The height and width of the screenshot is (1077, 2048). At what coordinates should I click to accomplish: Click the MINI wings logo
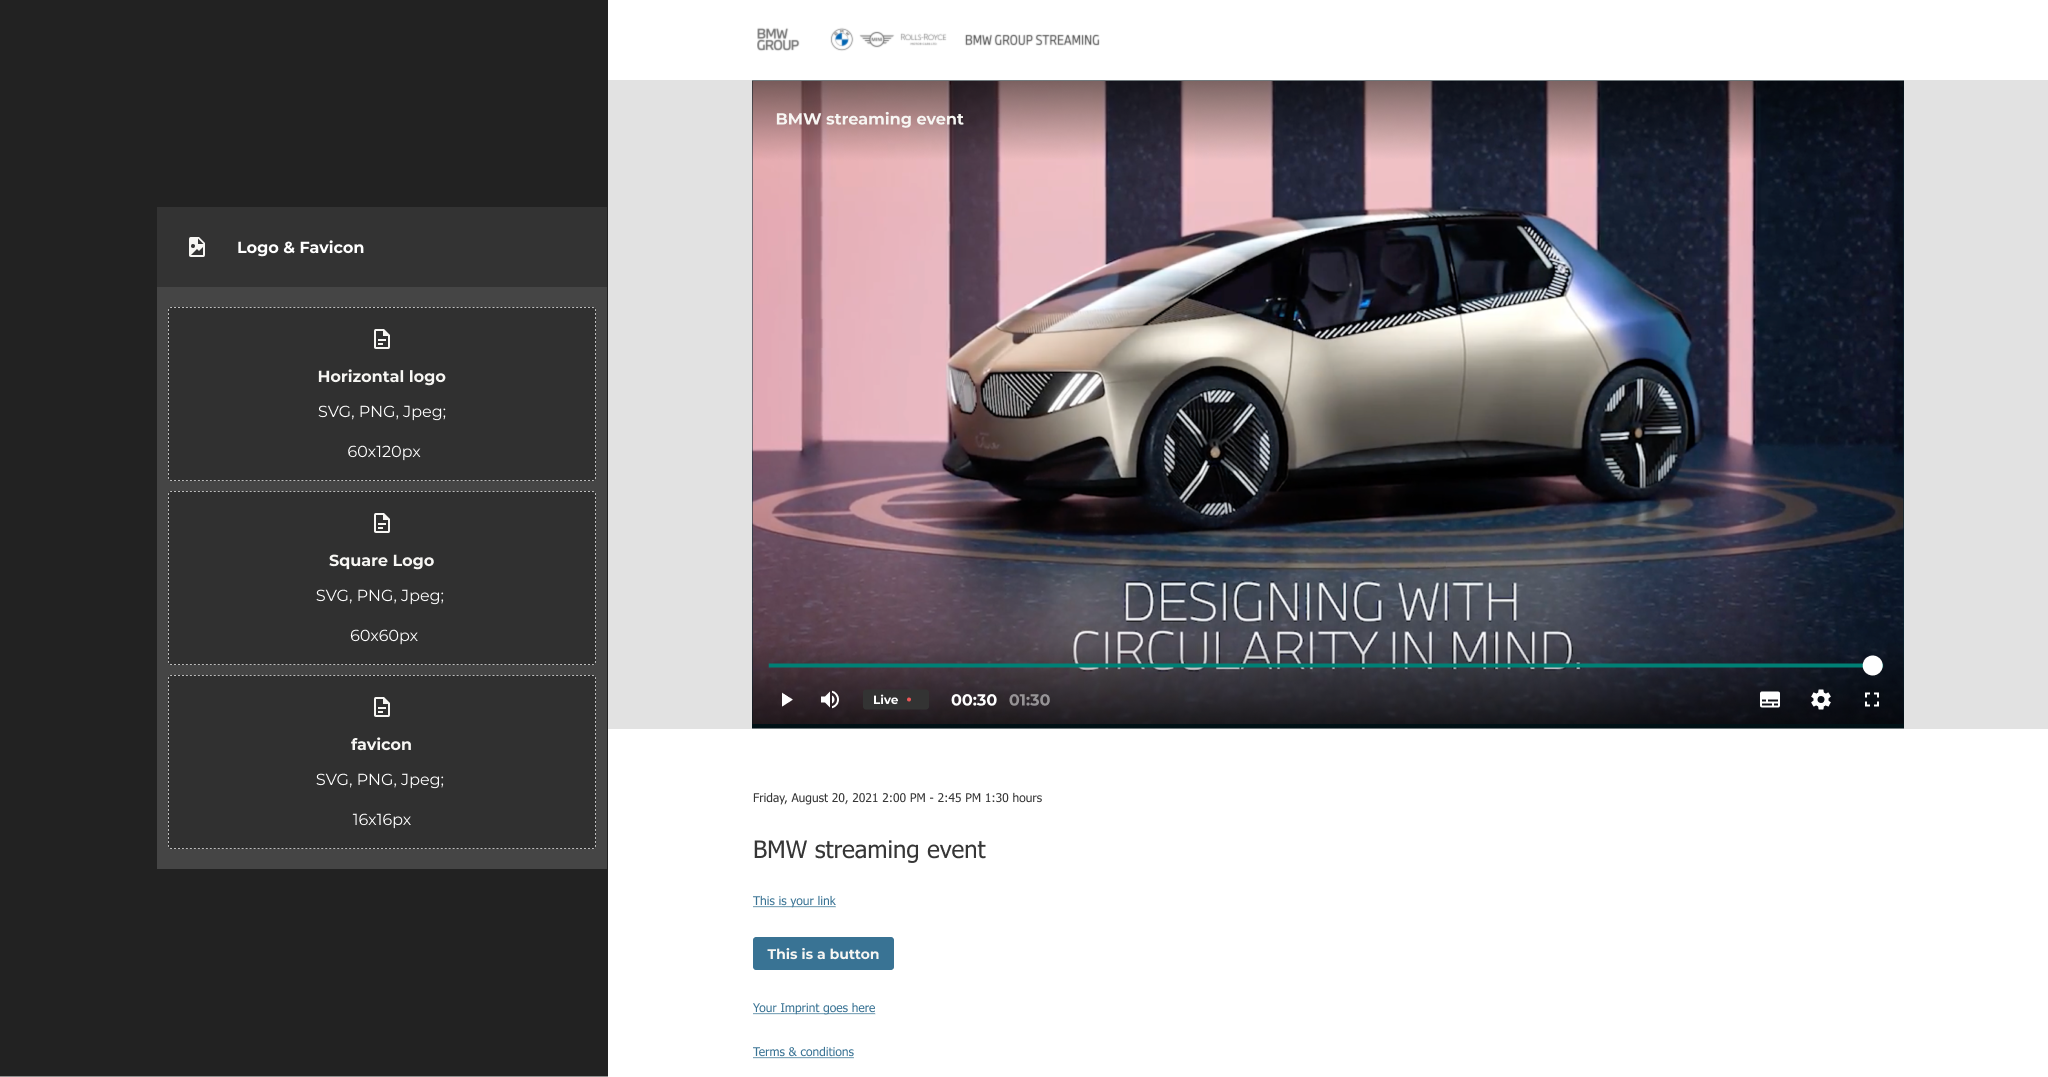click(877, 40)
